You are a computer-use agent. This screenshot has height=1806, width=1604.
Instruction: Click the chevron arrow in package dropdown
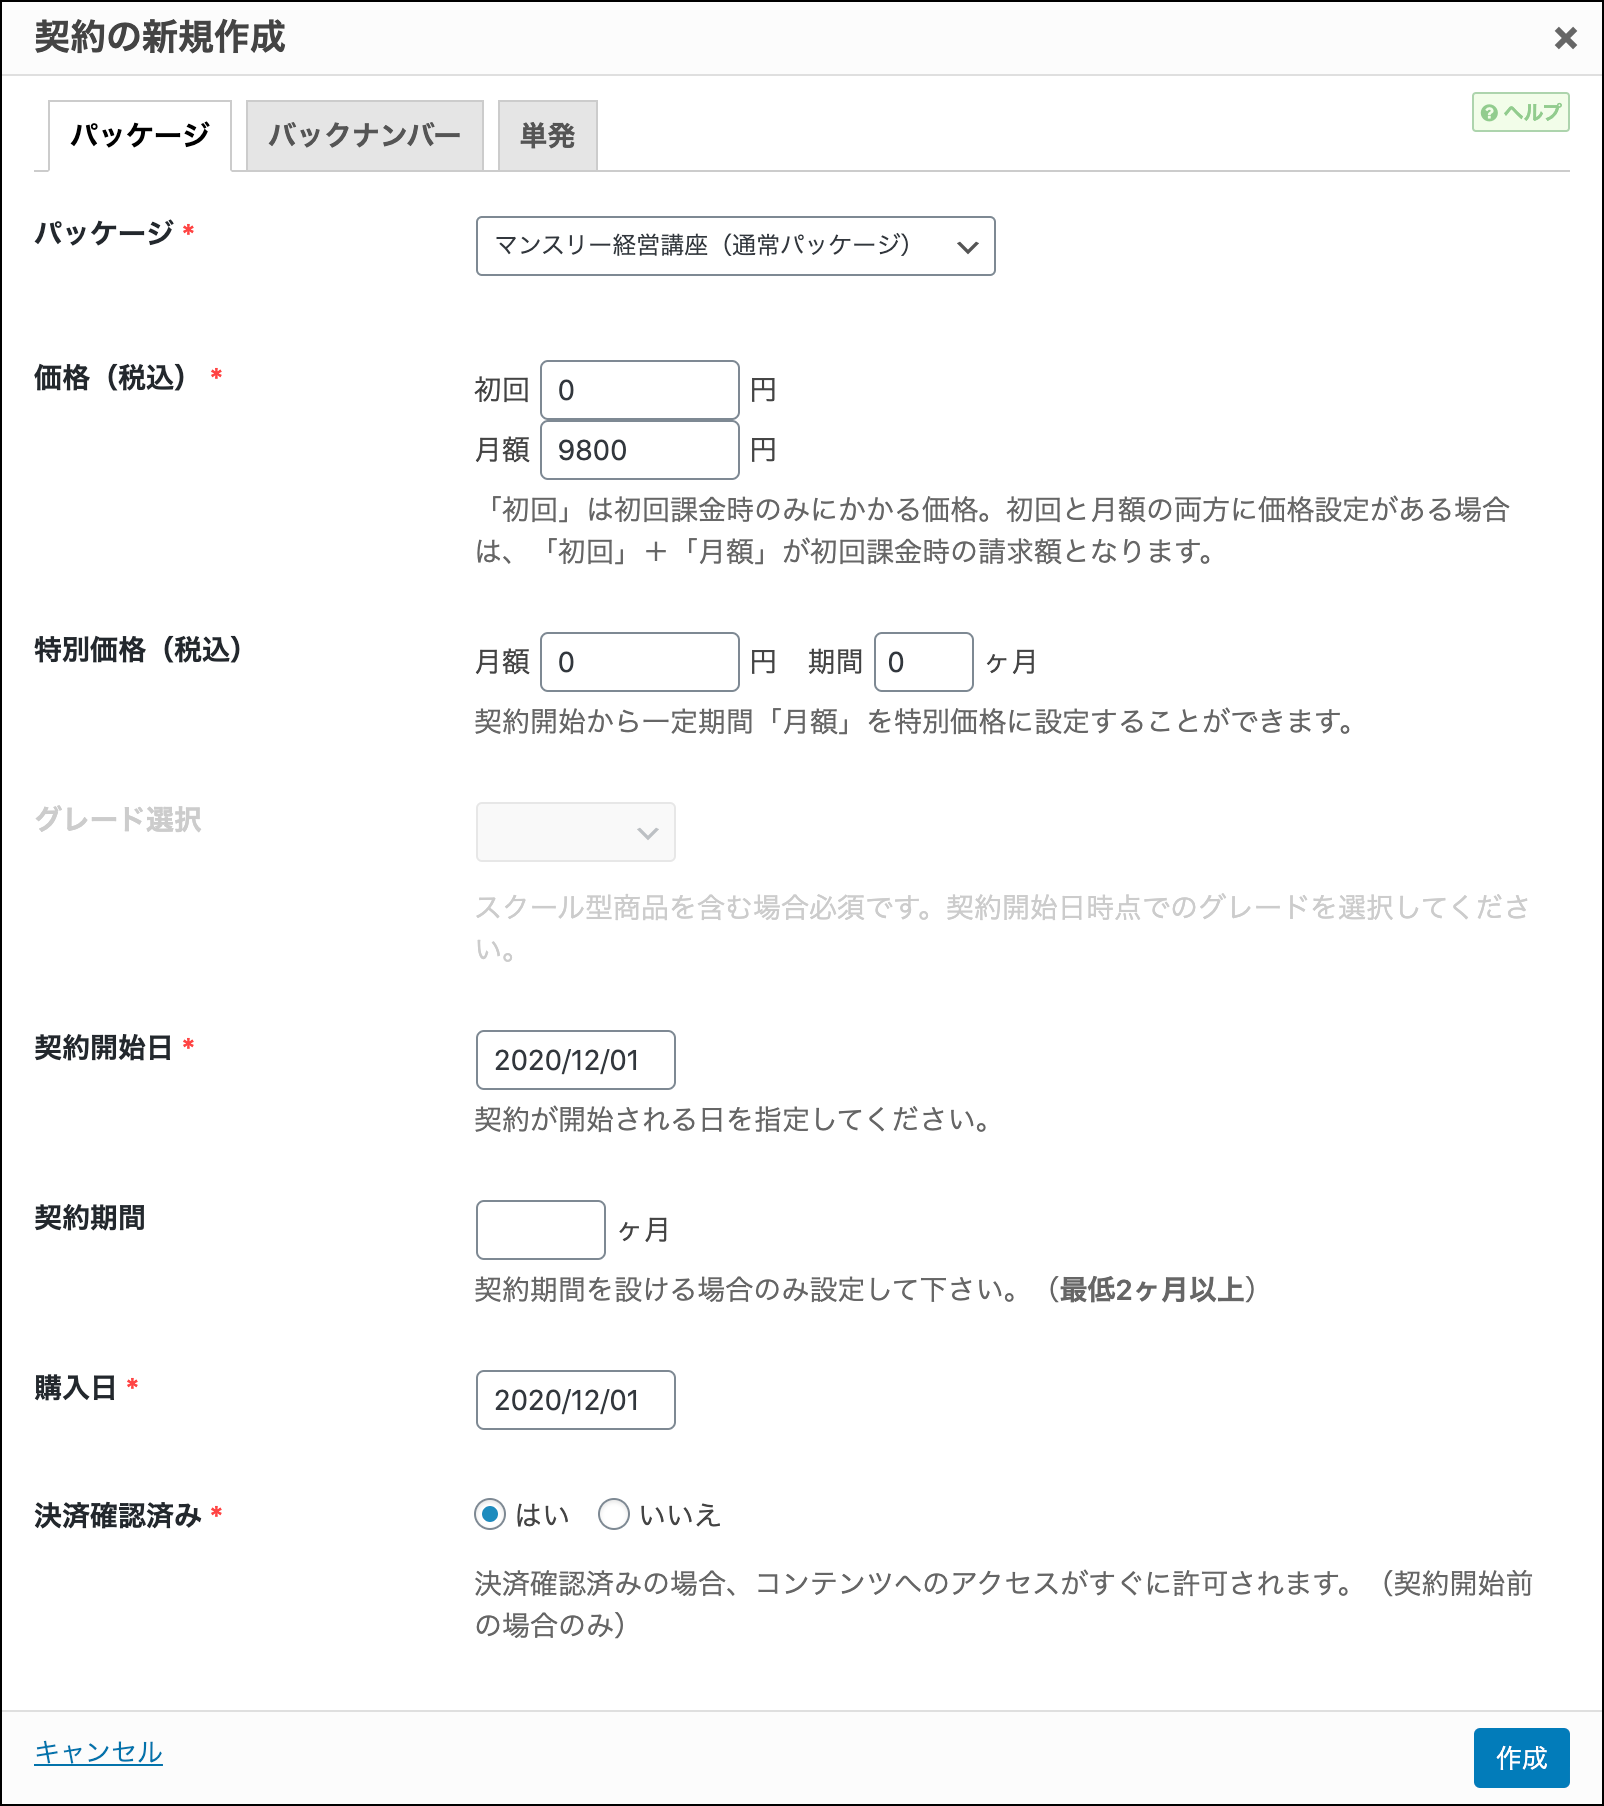point(967,247)
